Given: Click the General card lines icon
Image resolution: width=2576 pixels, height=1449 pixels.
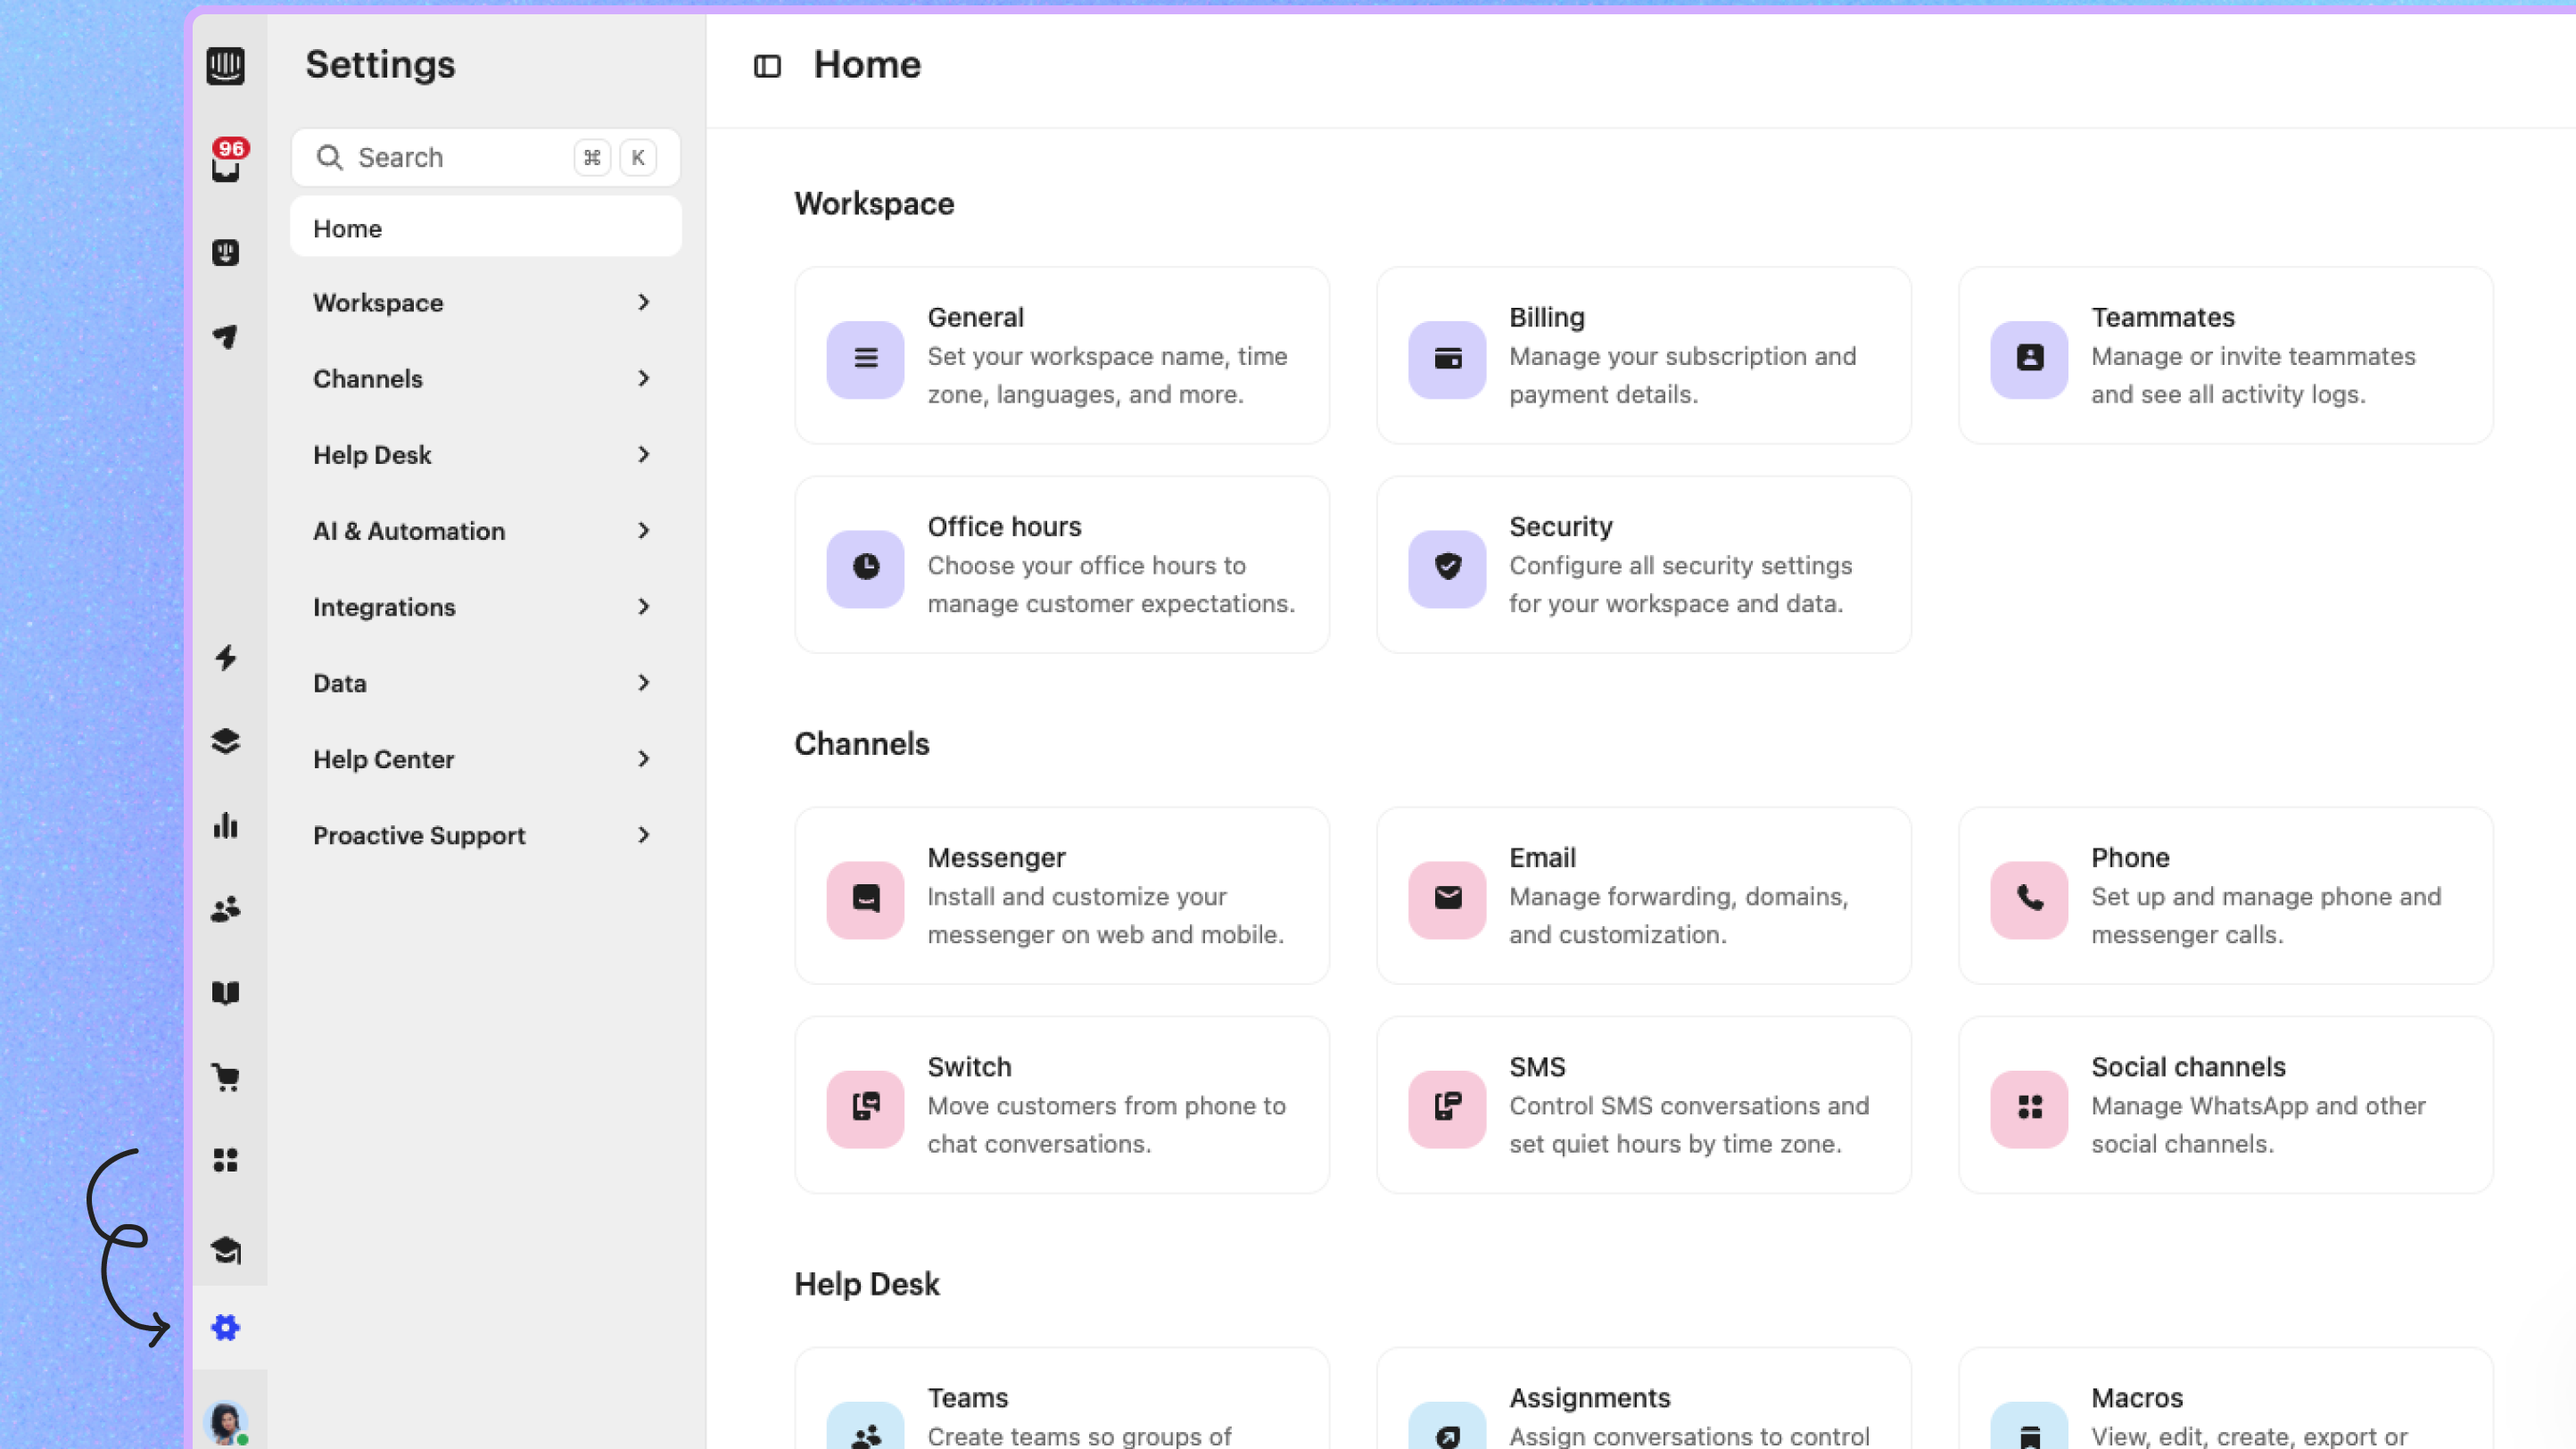Looking at the screenshot, I should tap(865, 359).
